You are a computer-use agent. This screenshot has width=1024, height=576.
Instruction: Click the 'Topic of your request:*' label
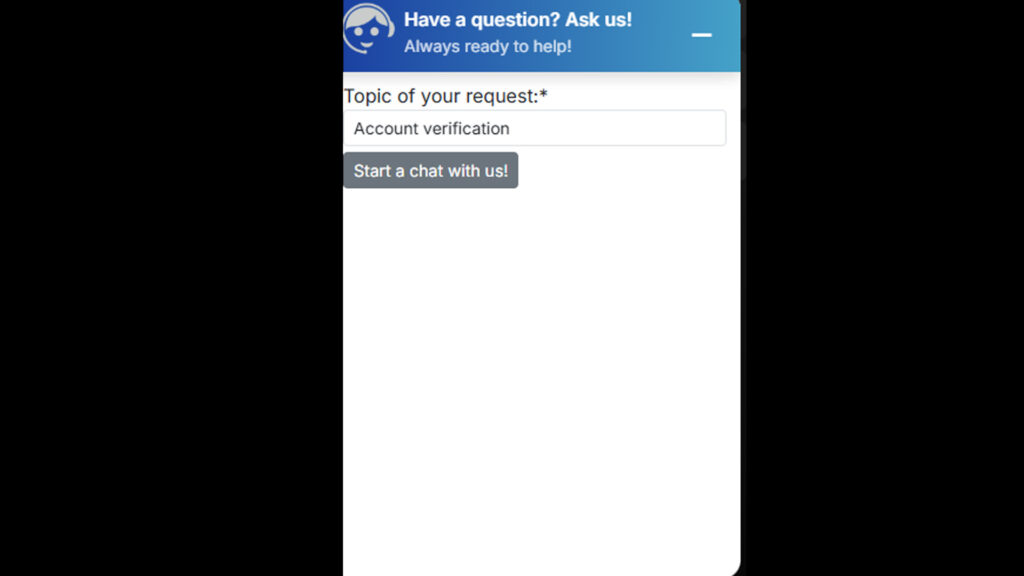445,96
